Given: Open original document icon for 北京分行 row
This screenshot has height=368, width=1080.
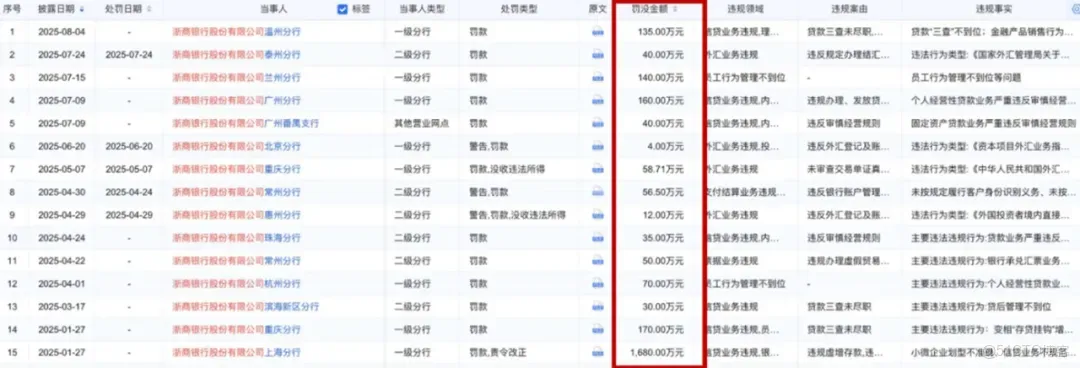Looking at the screenshot, I should pyautogui.click(x=598, y=146).
